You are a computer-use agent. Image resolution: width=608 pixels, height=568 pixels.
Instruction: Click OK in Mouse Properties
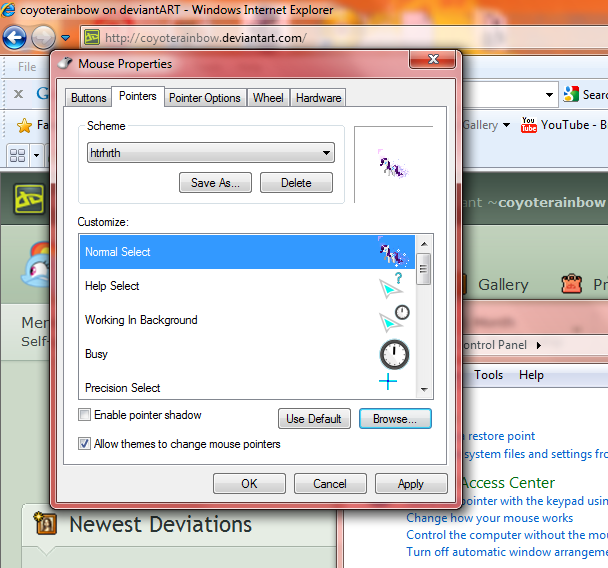(x=249, y=483)
